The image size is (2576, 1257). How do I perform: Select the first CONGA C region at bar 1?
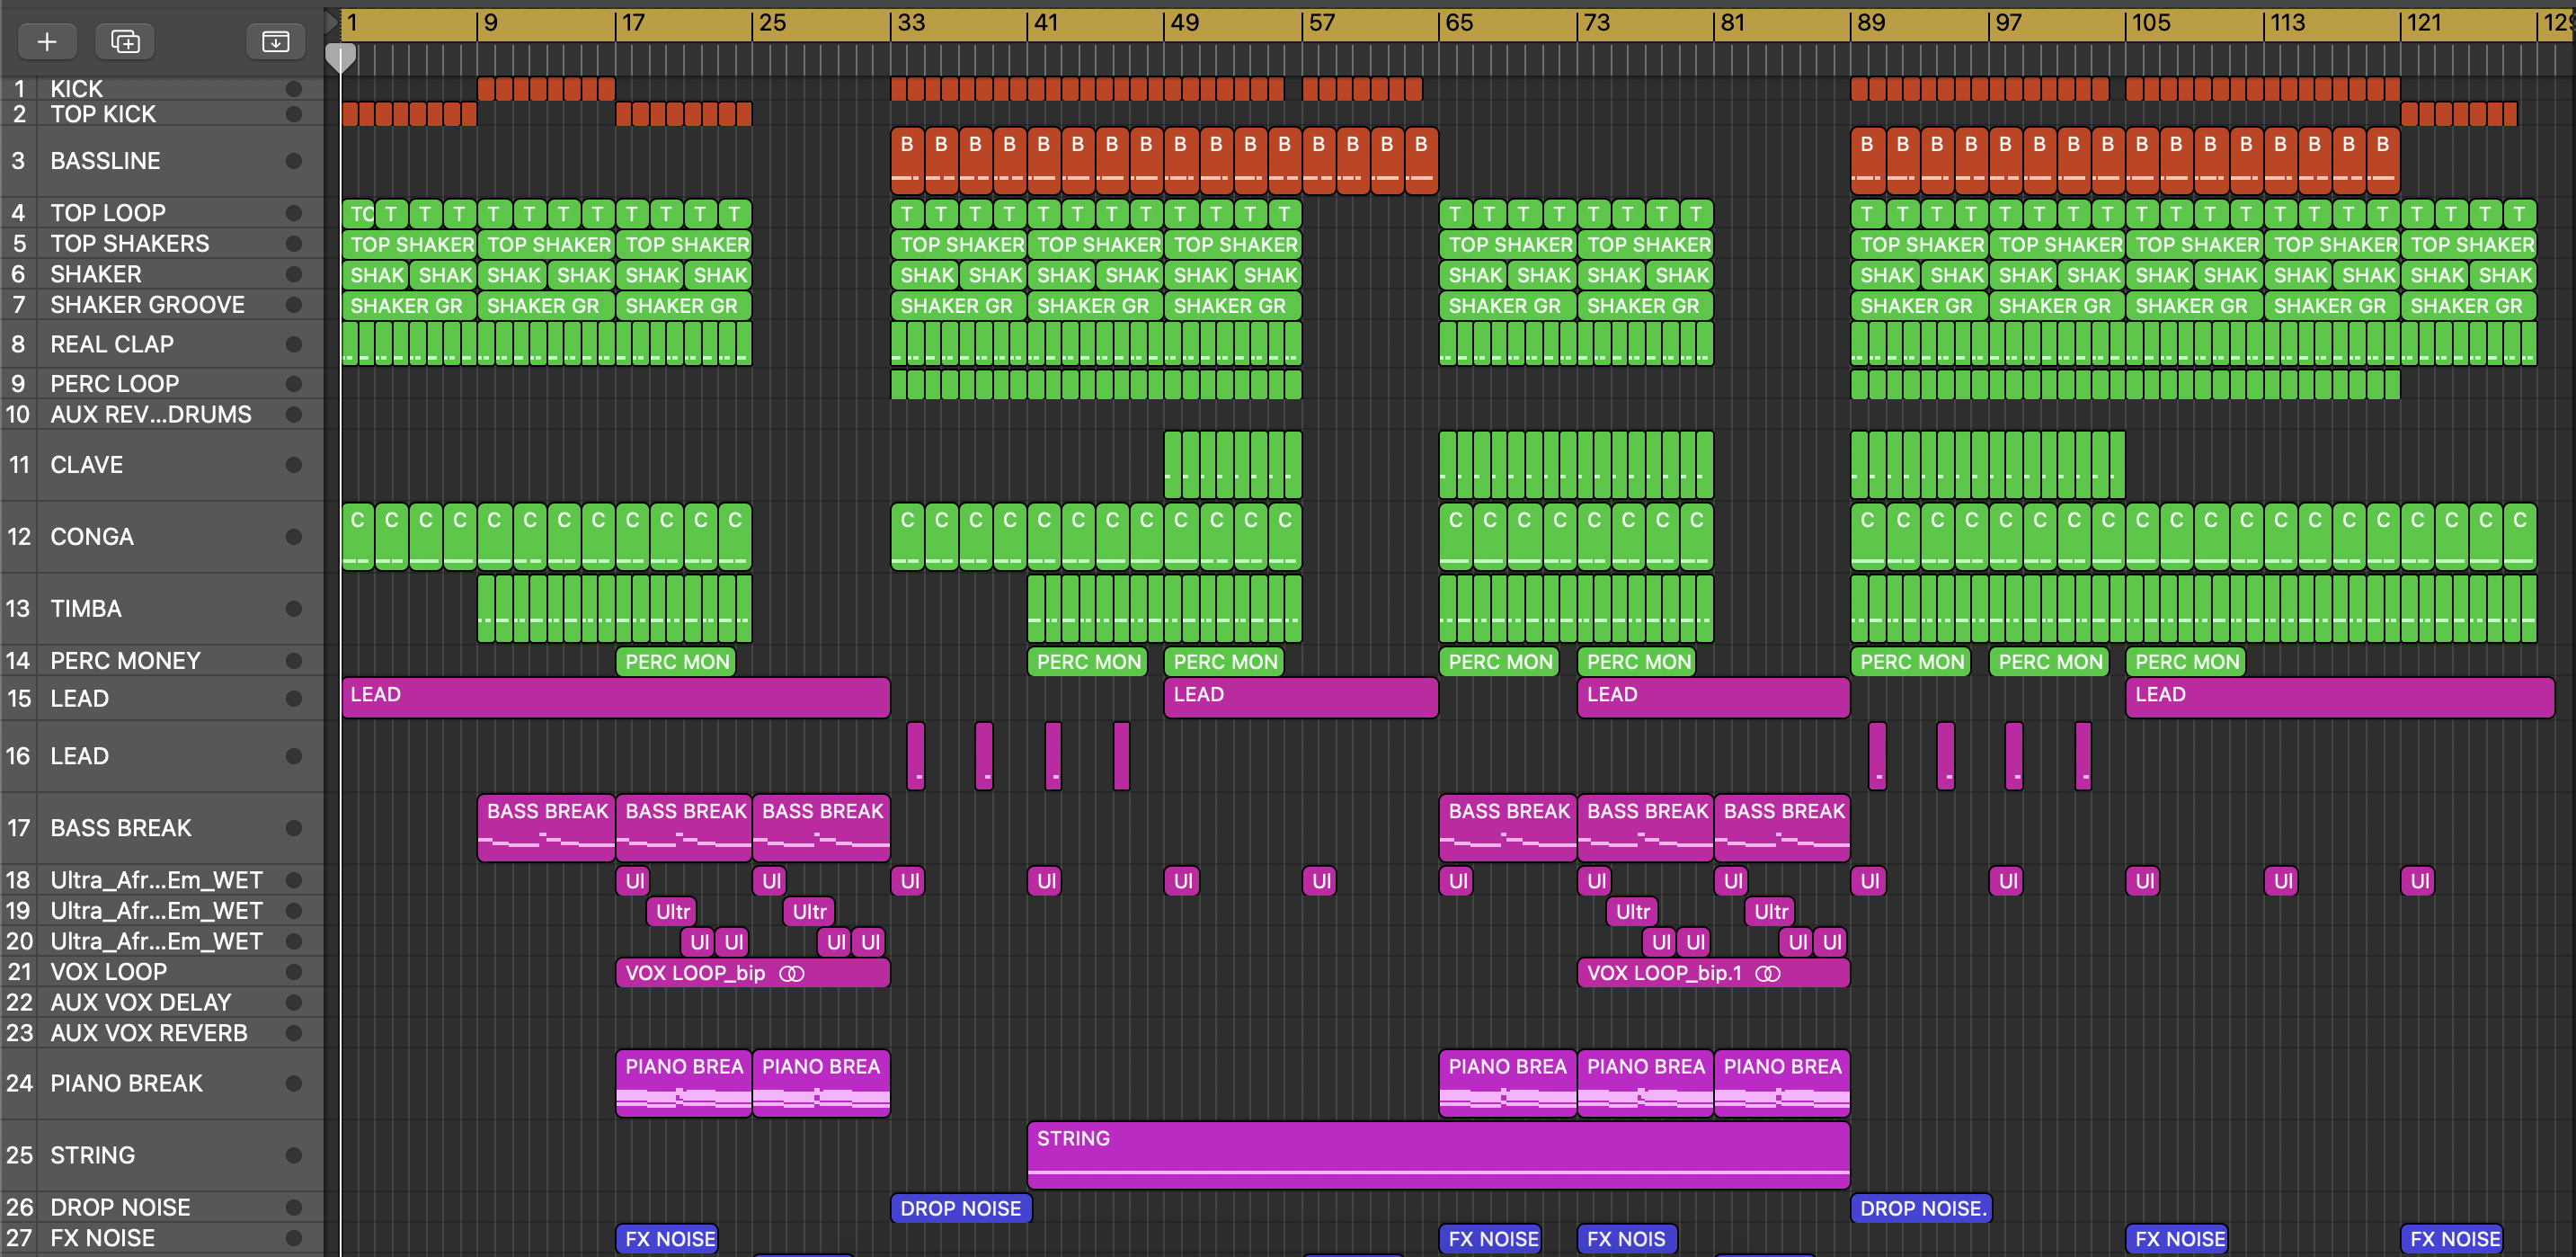pyautogui.click(x=357, y=536)
